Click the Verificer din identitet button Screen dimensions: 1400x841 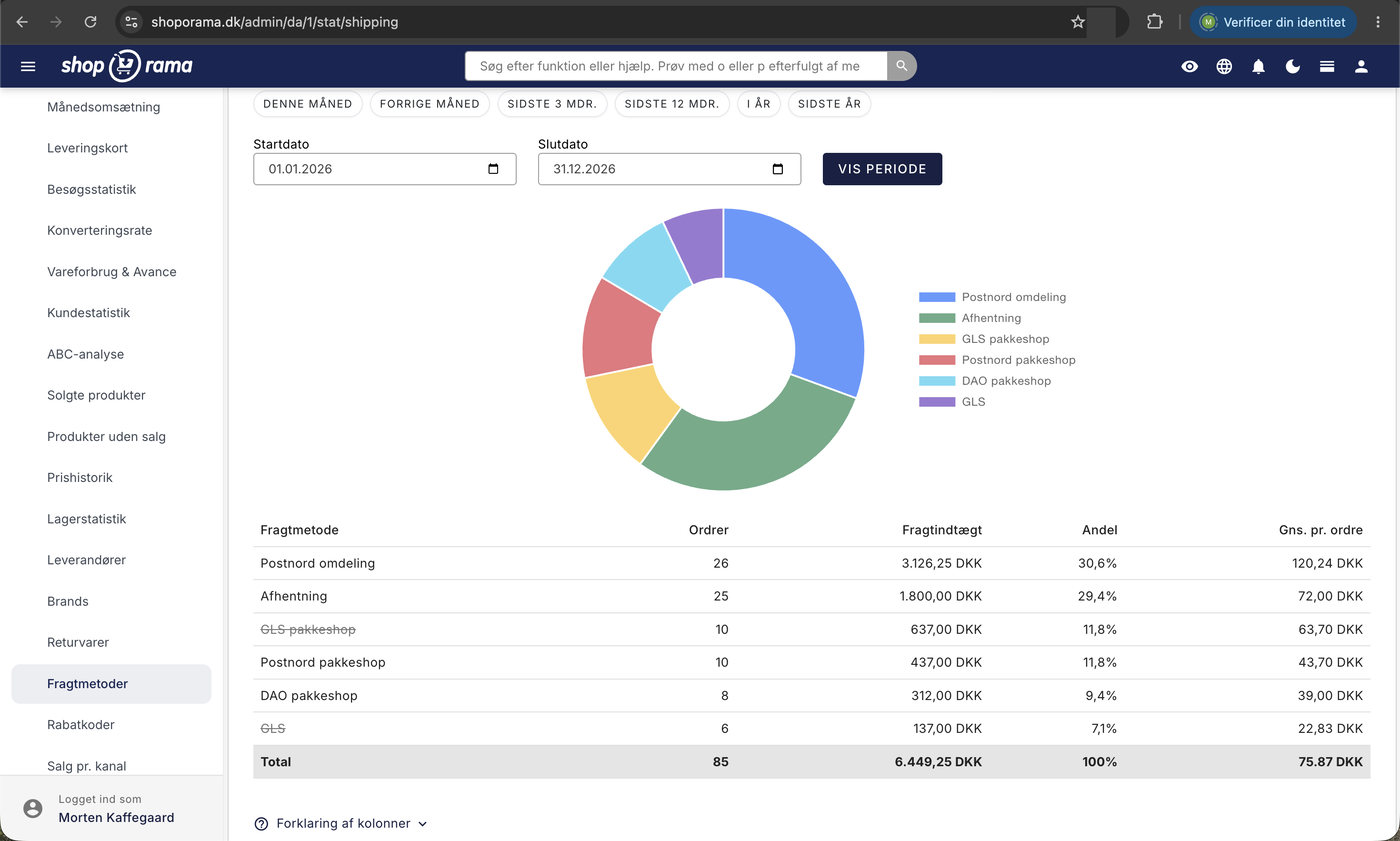1273,22
